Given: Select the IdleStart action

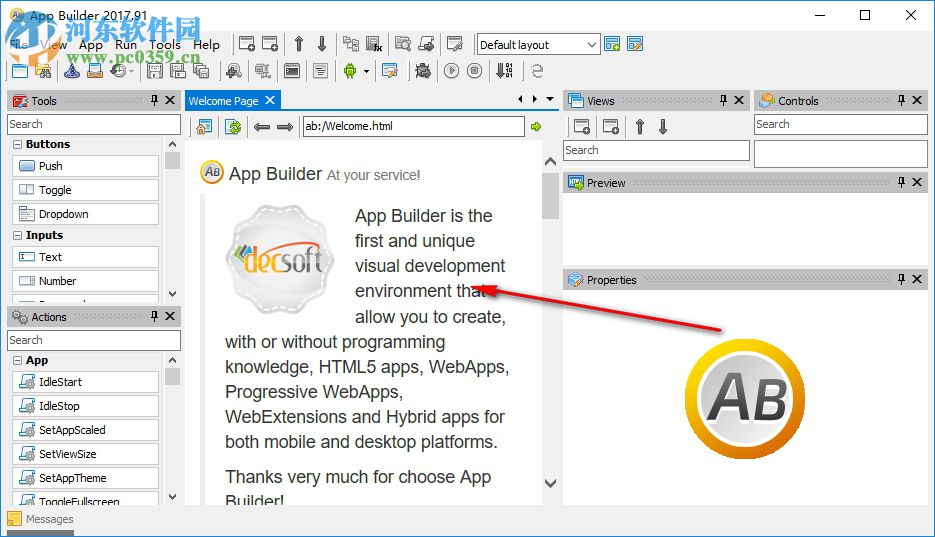Looking at the screenshot, I should (x=85, y=382).
